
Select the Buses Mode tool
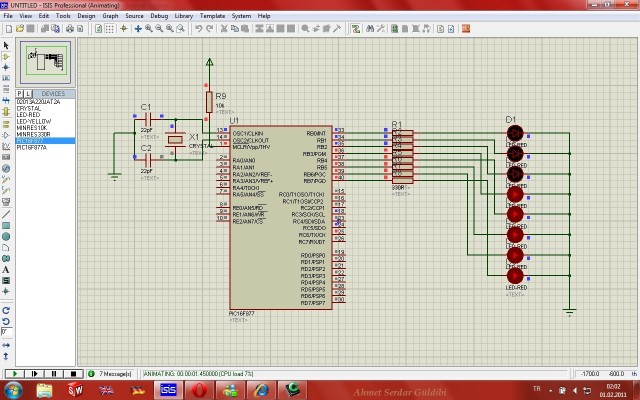pyautogui.click(x=6, y=100)
